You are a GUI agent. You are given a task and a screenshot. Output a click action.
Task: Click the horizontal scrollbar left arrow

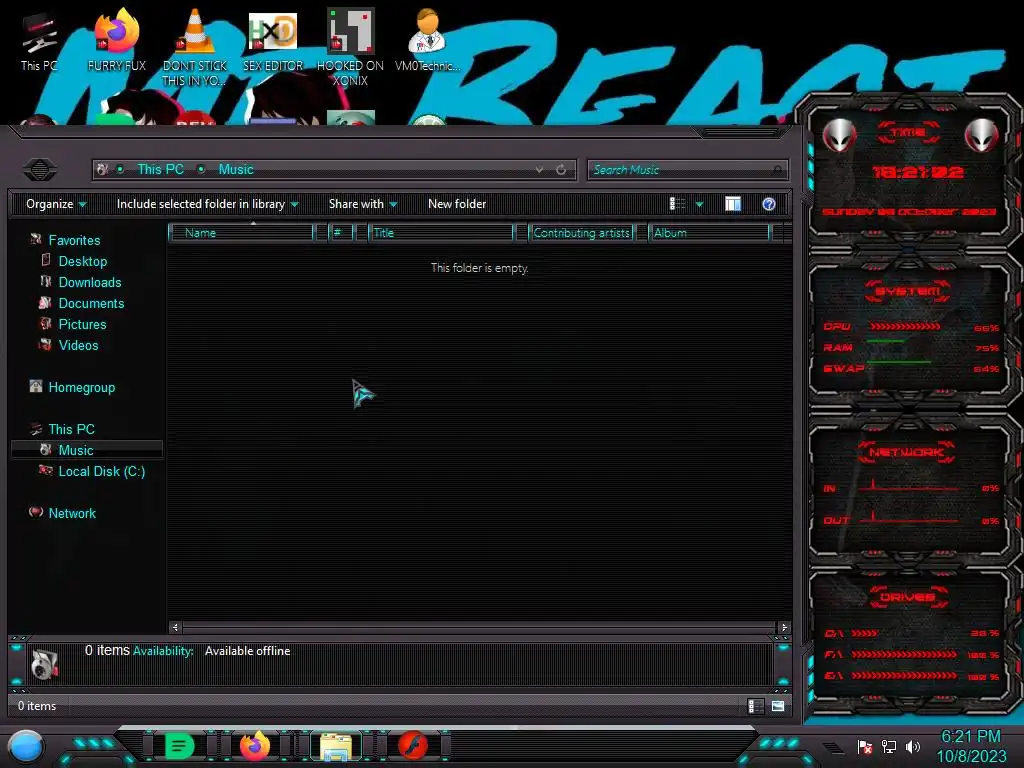coord(175,628)
